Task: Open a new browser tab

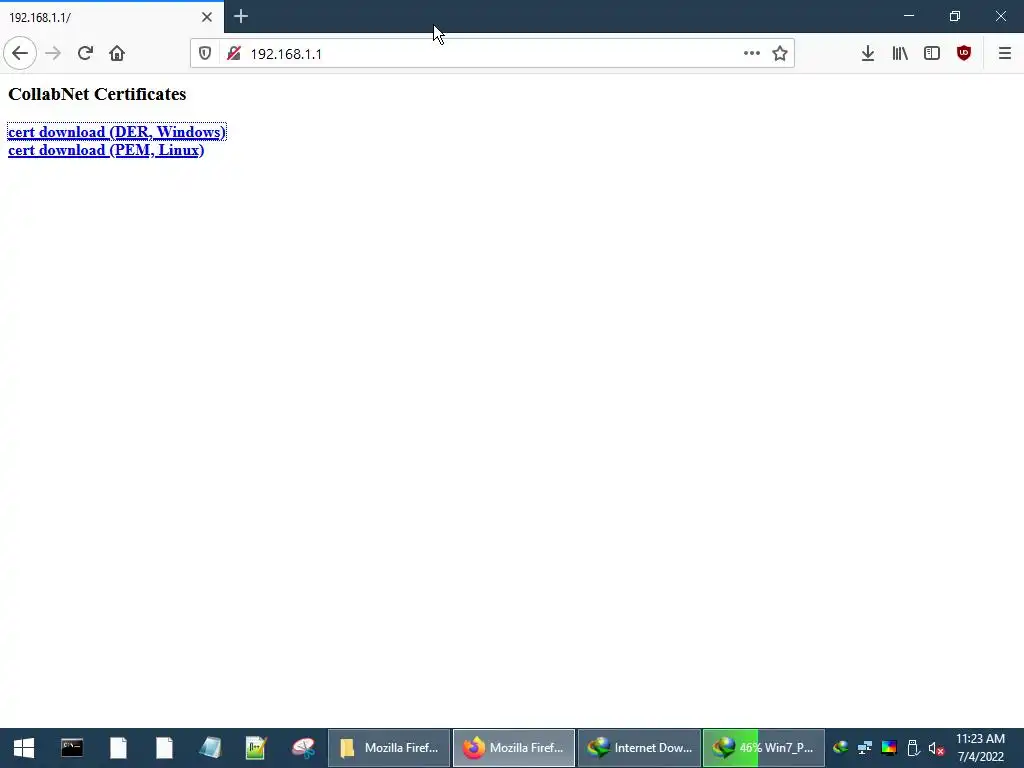Action: coord(240,16)
